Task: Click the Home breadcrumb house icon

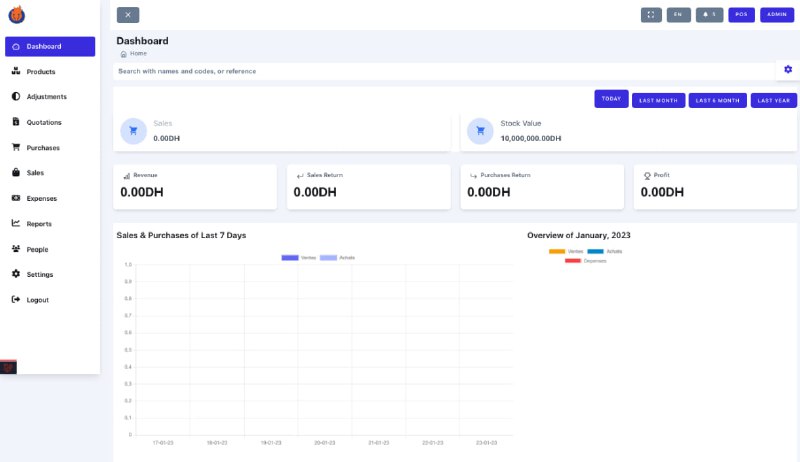Action: (x=123, y=54)
